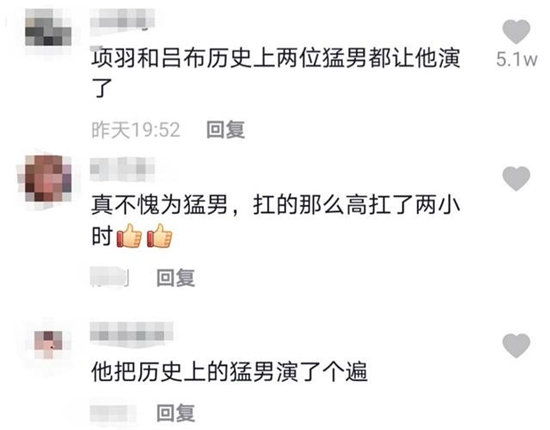Tap the second thumbs-up emoji
The image size is (550, 430).
coord(160,236)
